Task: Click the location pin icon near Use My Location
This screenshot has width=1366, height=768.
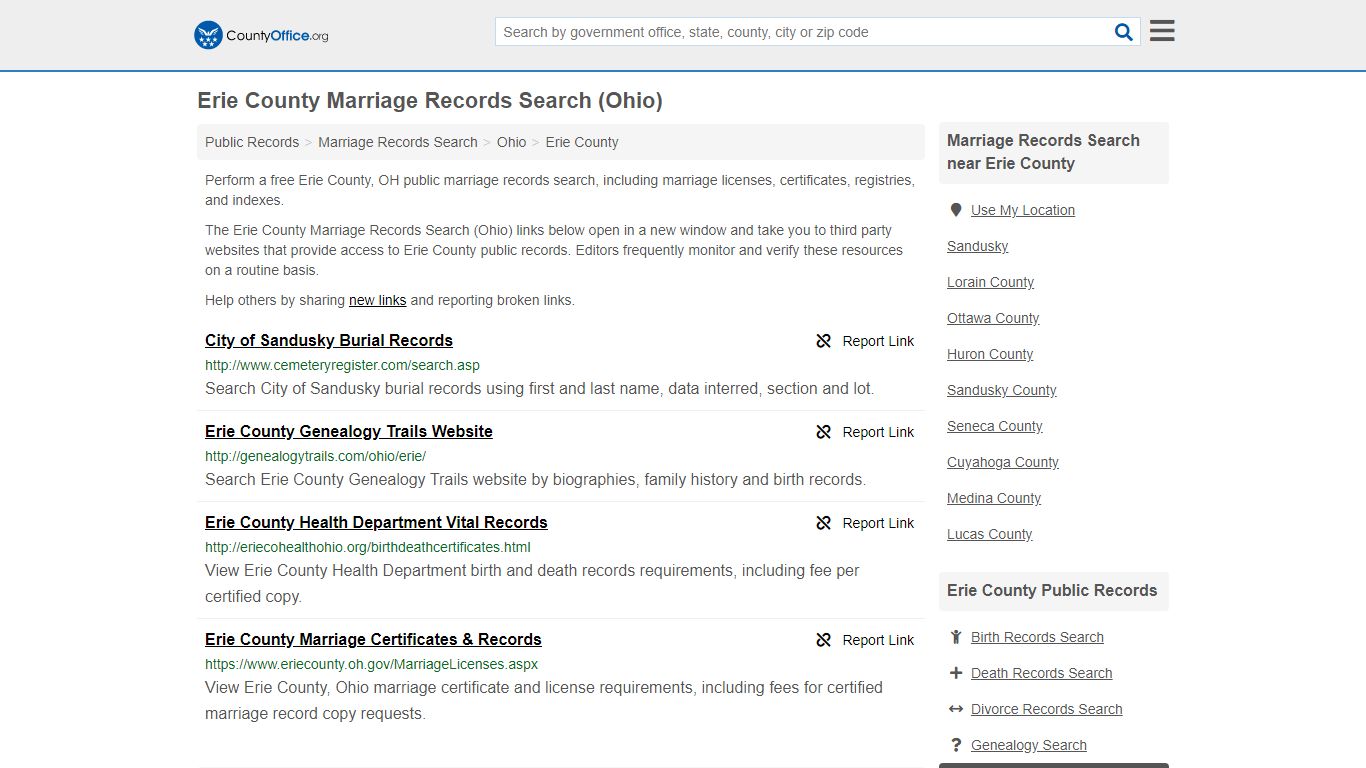Action: coord(956,209)
